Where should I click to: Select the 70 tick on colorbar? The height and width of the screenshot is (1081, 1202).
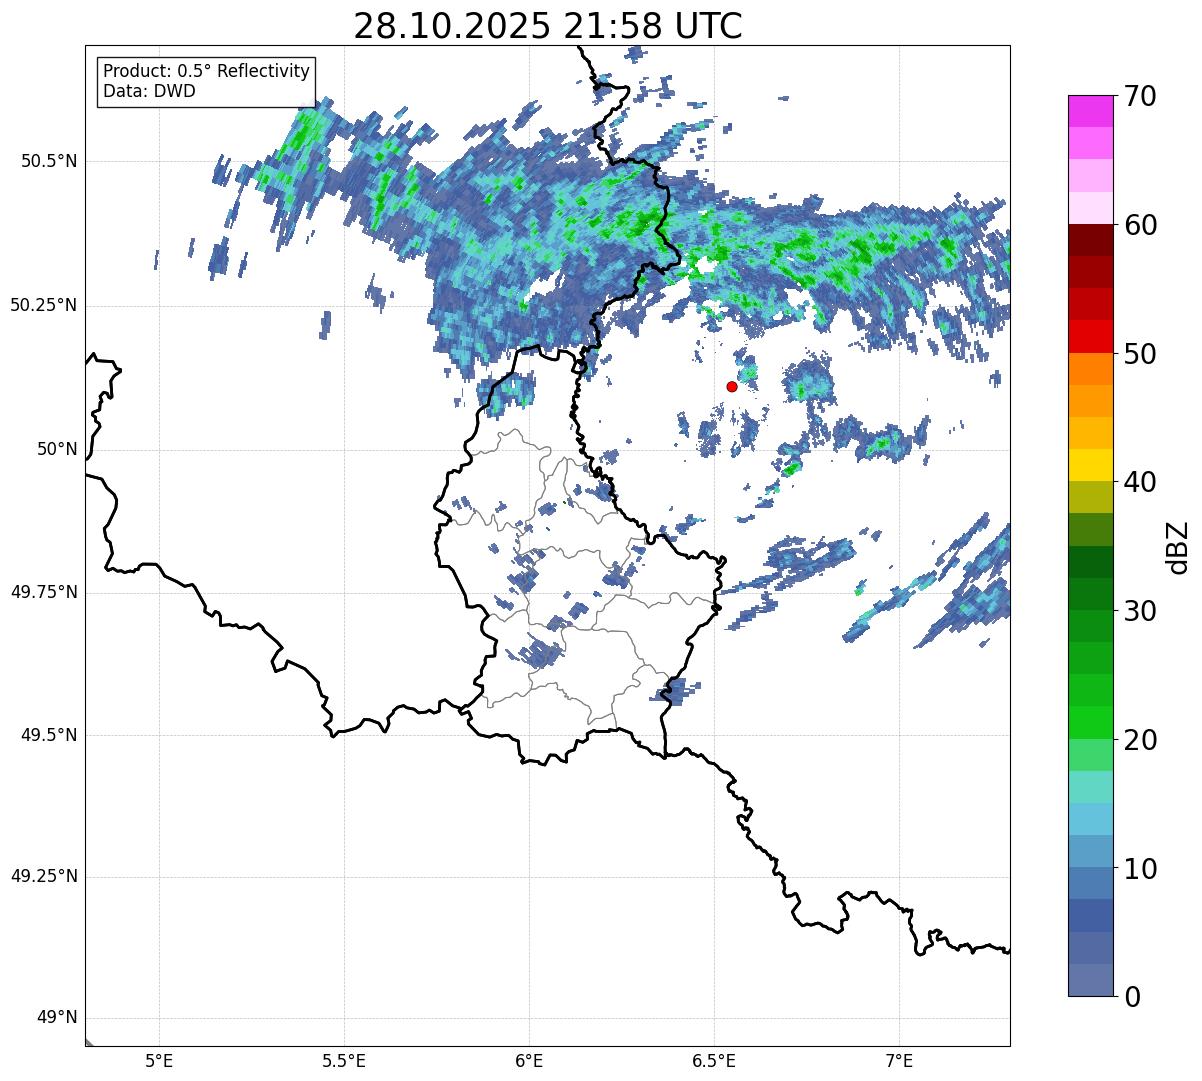(1139, 96)
